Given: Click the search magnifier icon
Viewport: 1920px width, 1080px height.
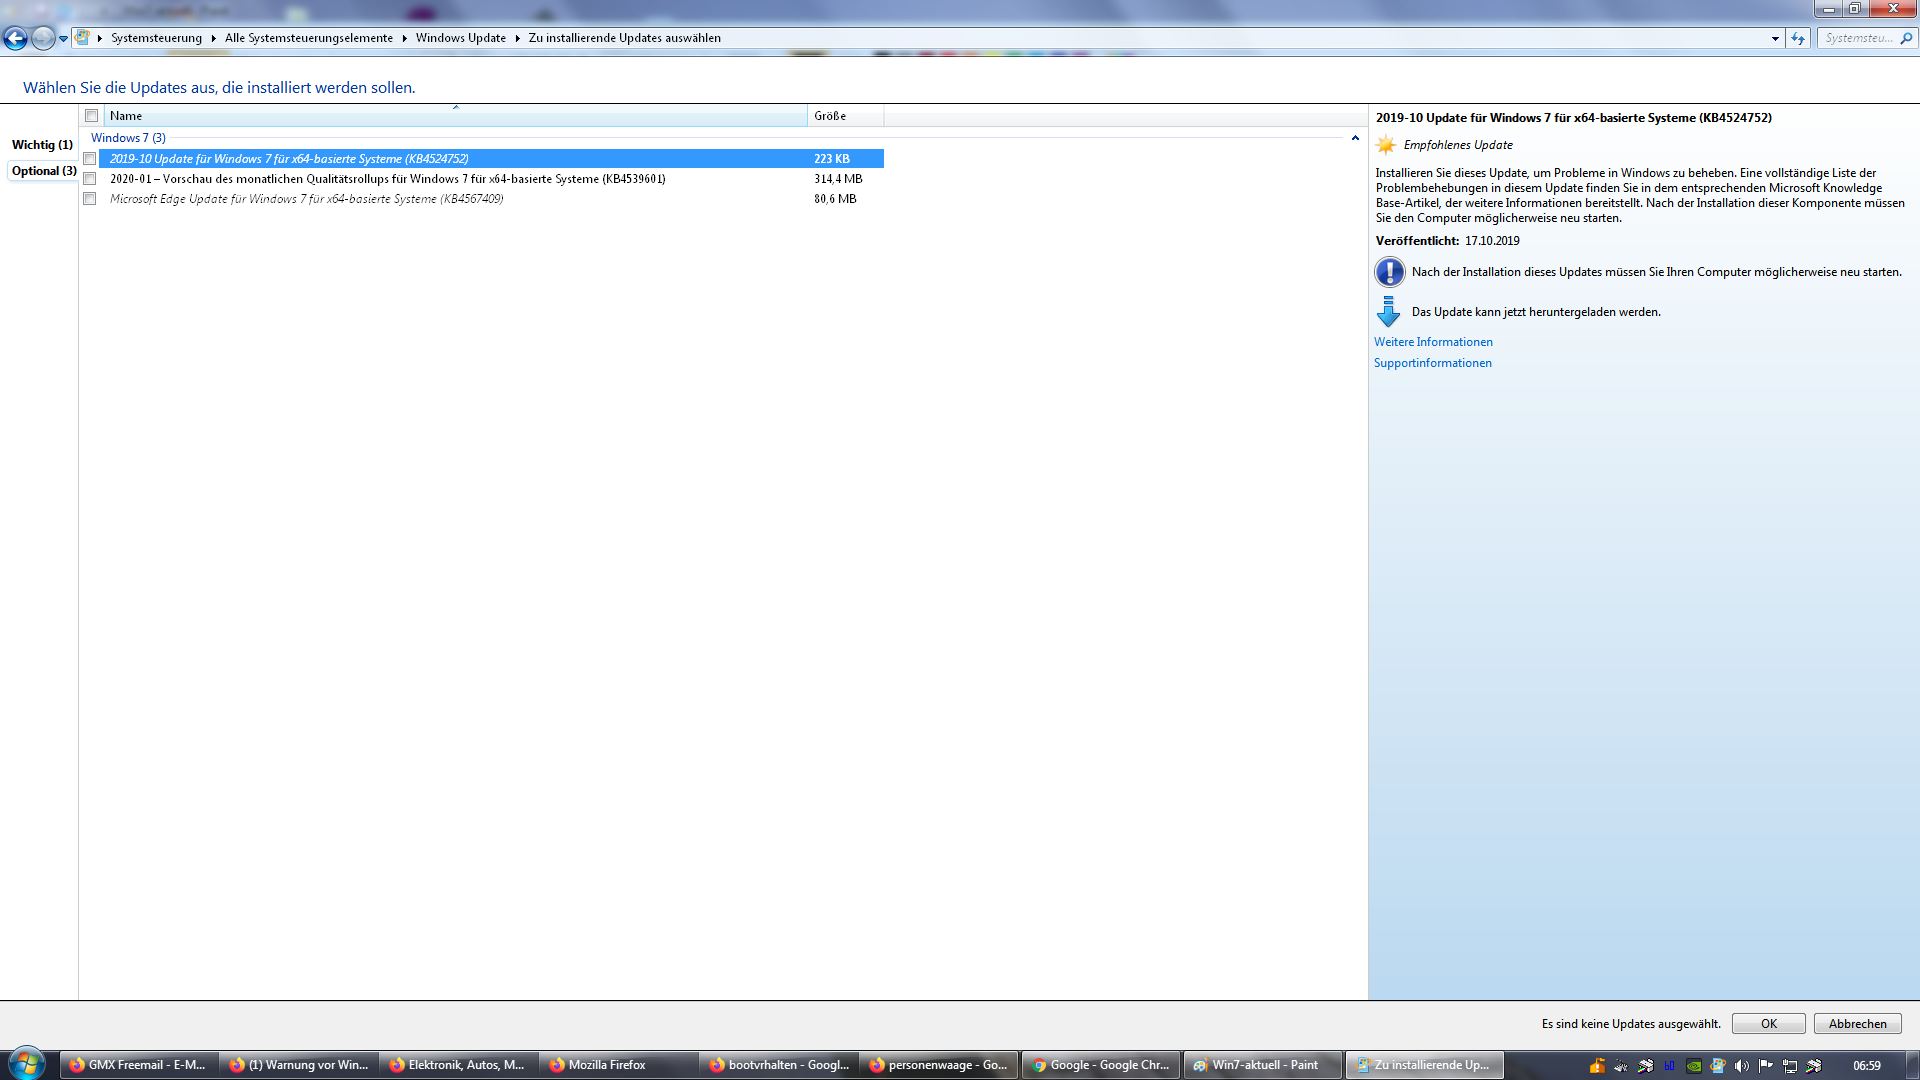Looking at the screenshot, I should coord(1906,38).
